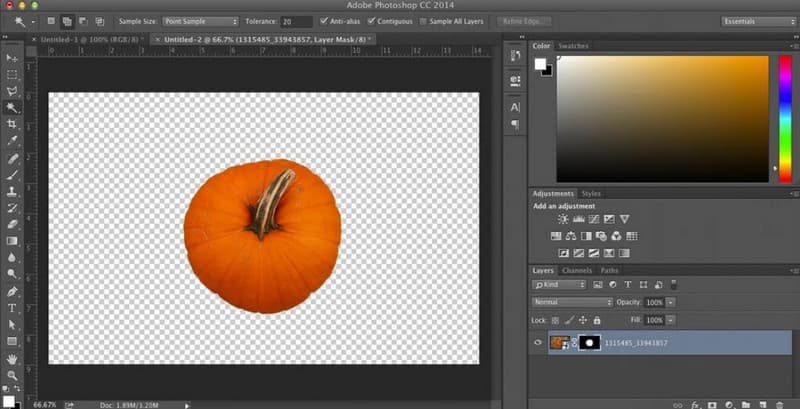Click the rainbow hue slider strip

point(784,117)
